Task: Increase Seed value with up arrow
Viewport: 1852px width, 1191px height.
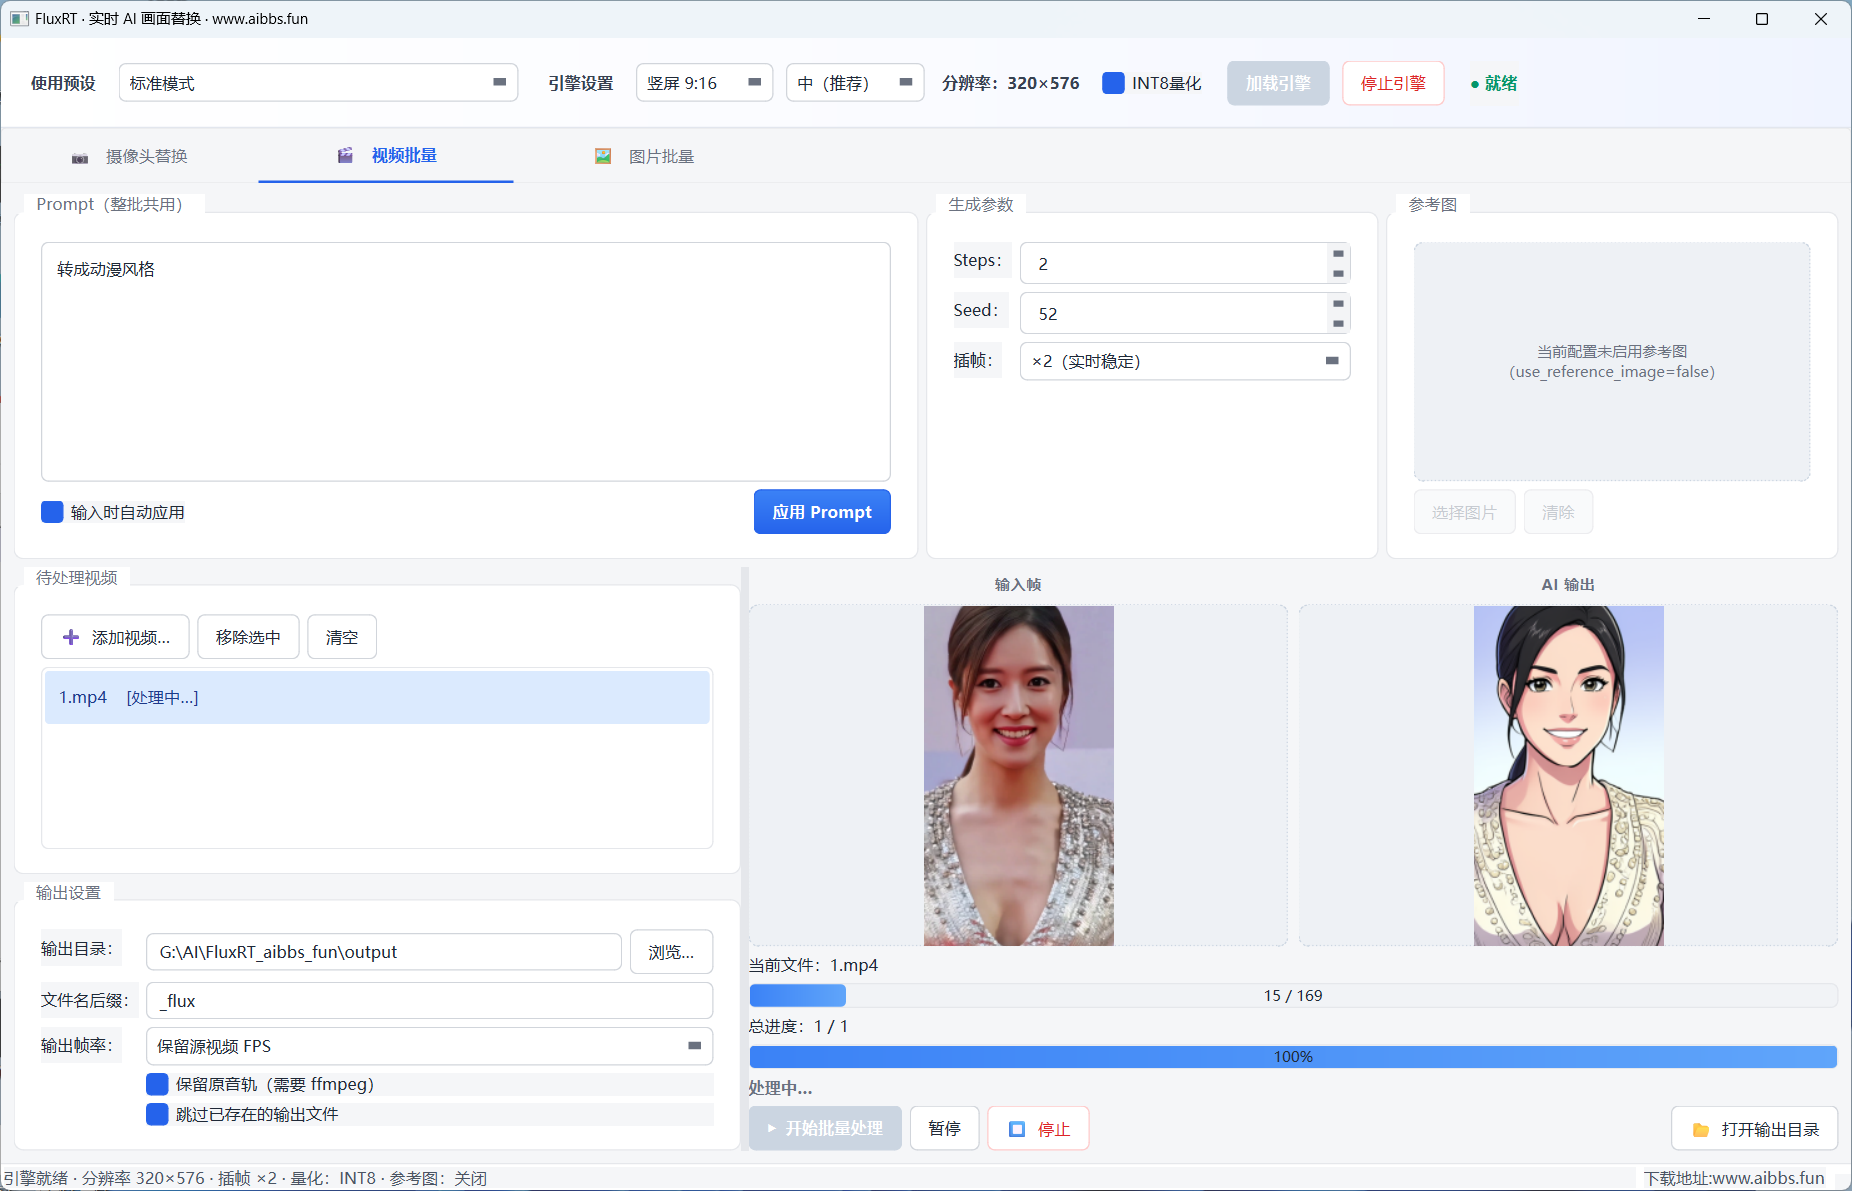Action: (x=1338, y=303)
